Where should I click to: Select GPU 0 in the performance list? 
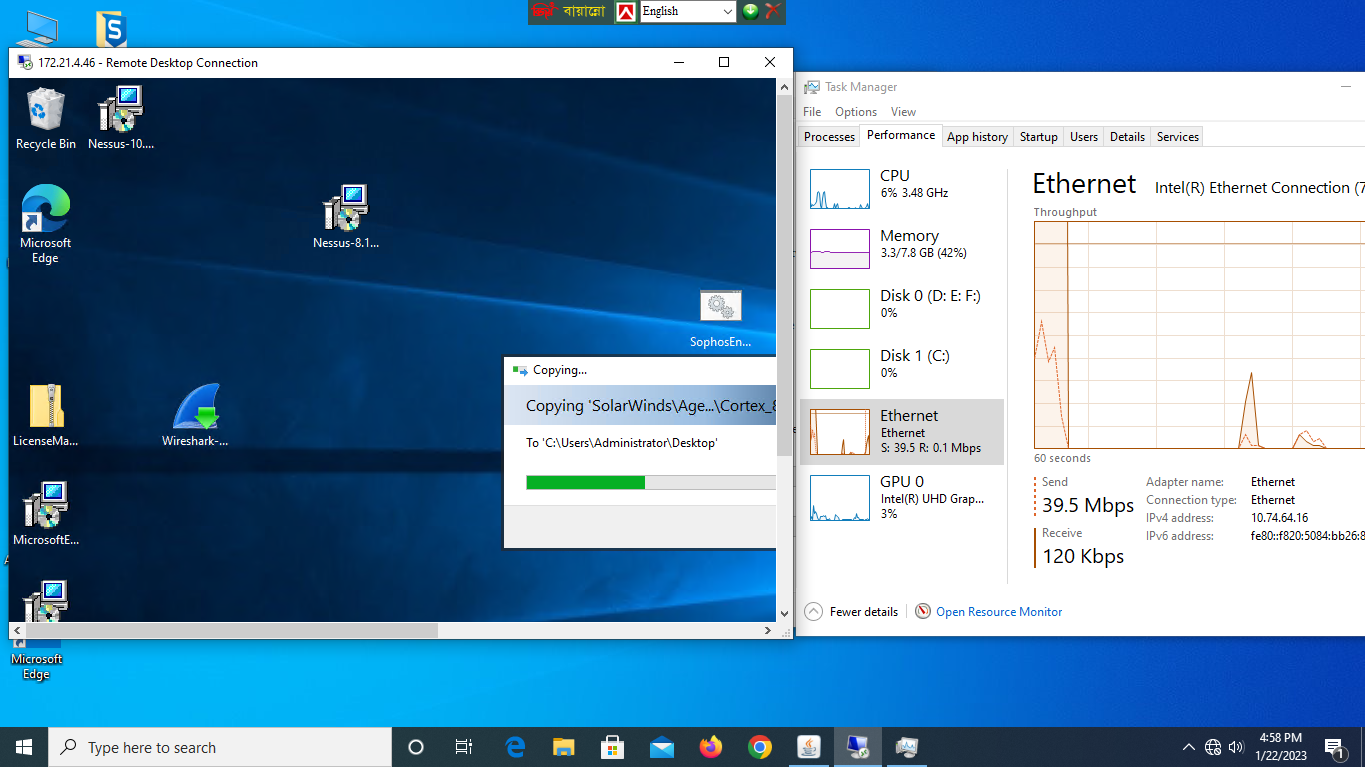(x=902, y=497)
